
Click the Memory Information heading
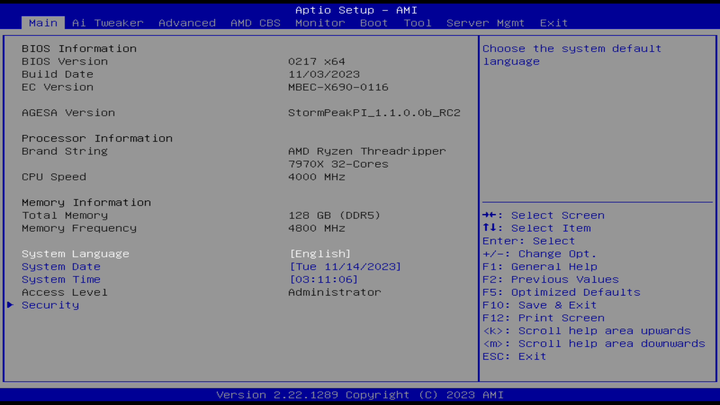point(86,202)
